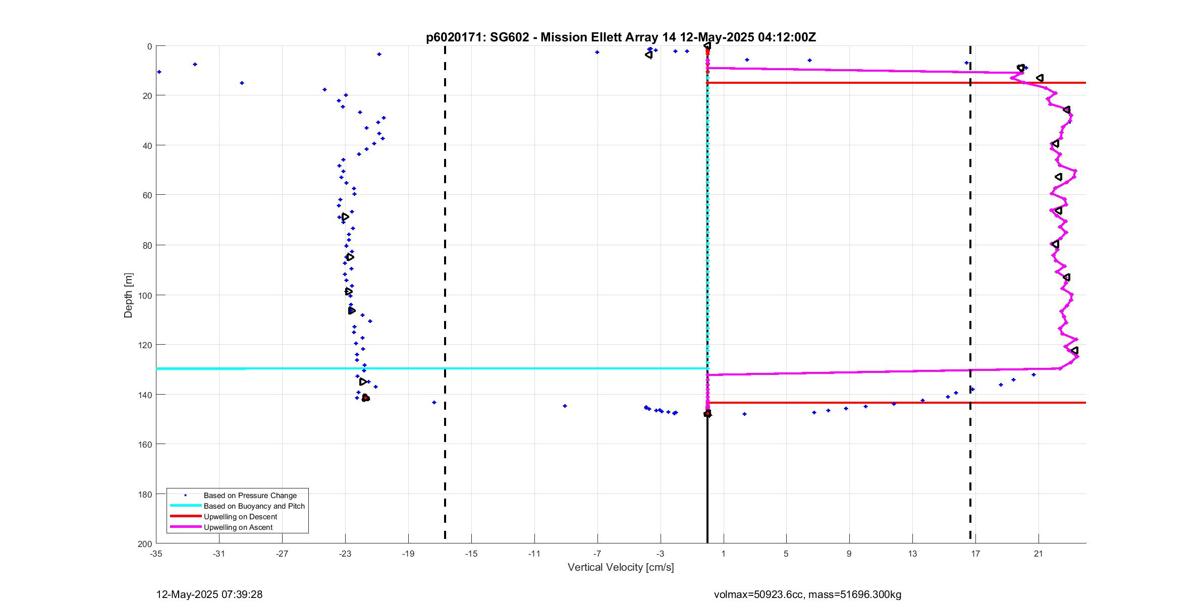Click the cyan line sample in the legend
The width and height of the screenshot is (1200, 611).
click(185, 506)
